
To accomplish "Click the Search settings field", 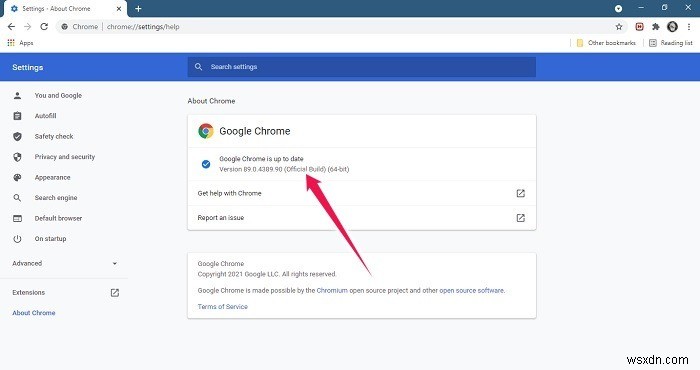I will [362, 67].
